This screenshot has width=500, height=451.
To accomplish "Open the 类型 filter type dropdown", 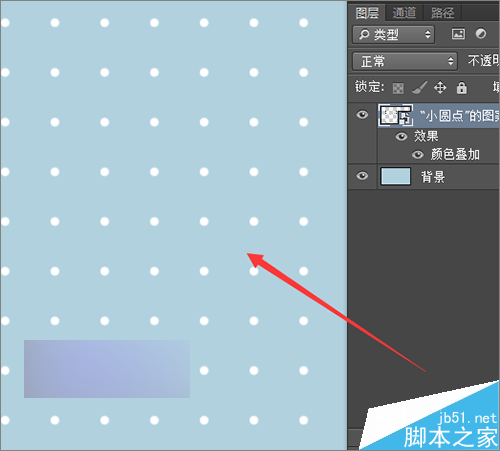I will pyautogui.click(x=393, y=35).
